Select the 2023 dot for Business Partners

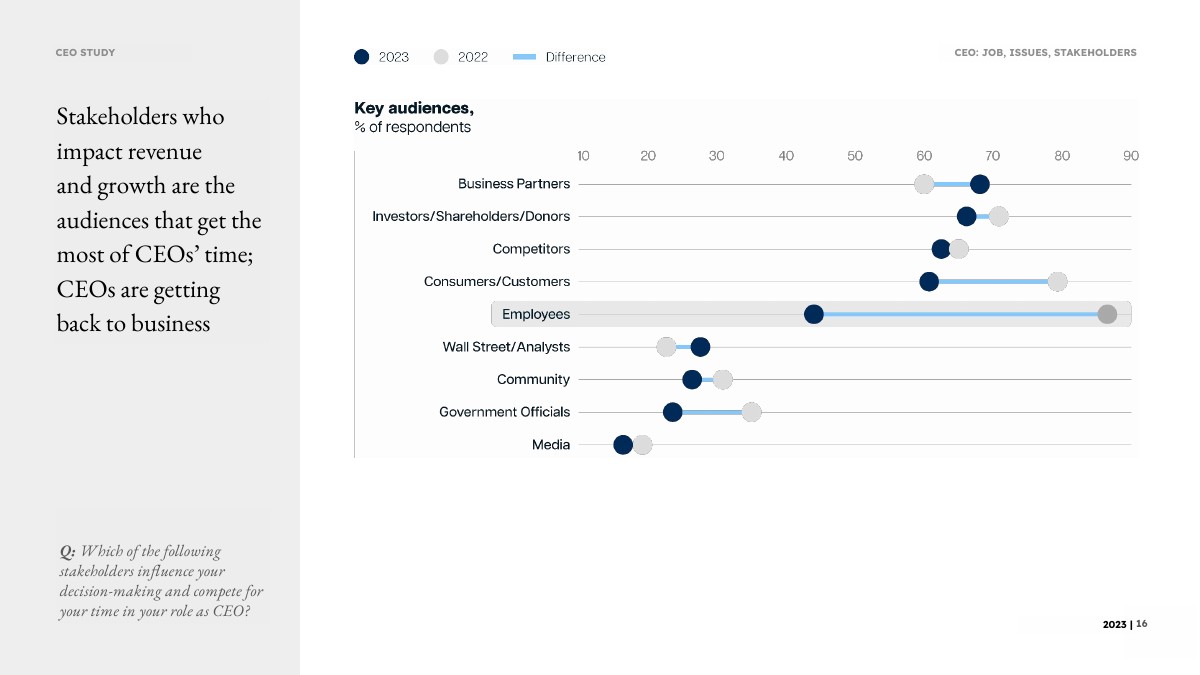coord(980,184)
